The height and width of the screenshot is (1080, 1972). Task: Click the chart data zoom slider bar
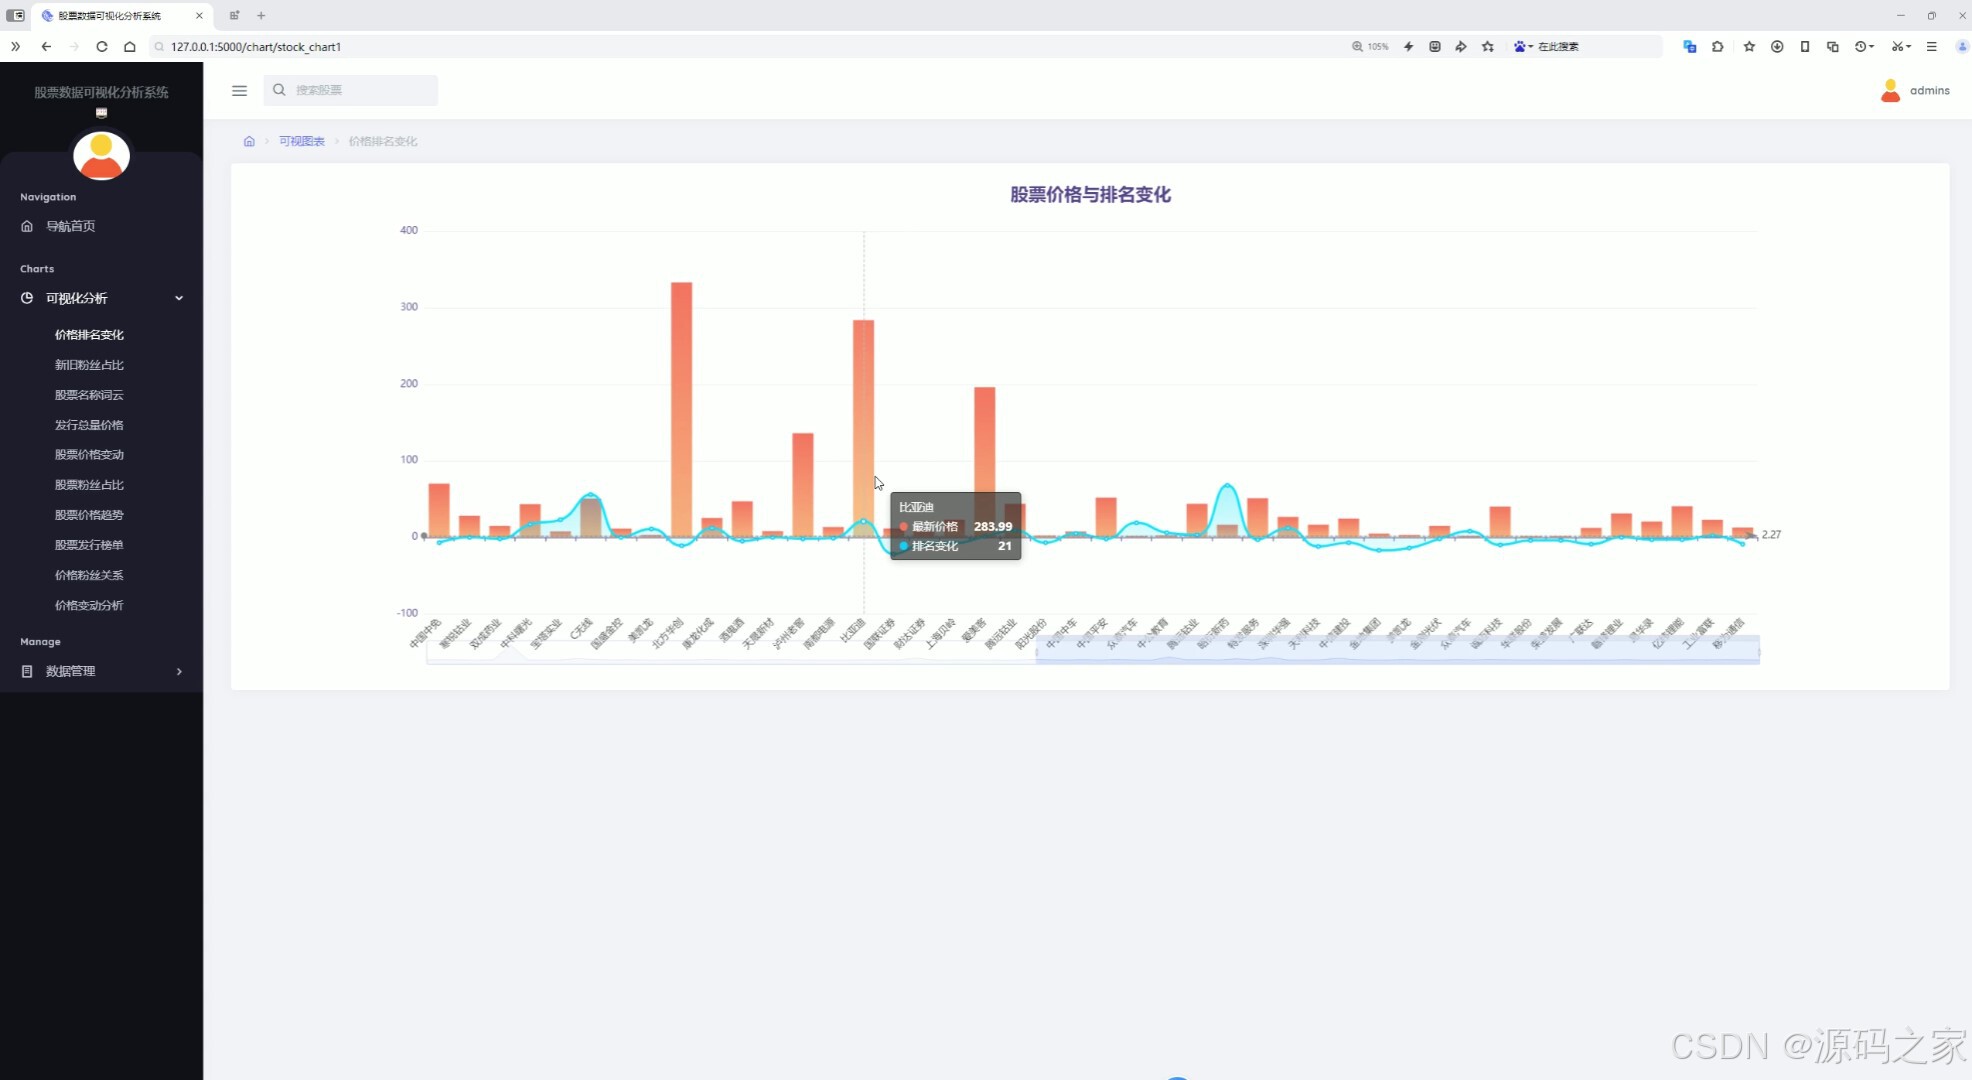[1396, 650]
